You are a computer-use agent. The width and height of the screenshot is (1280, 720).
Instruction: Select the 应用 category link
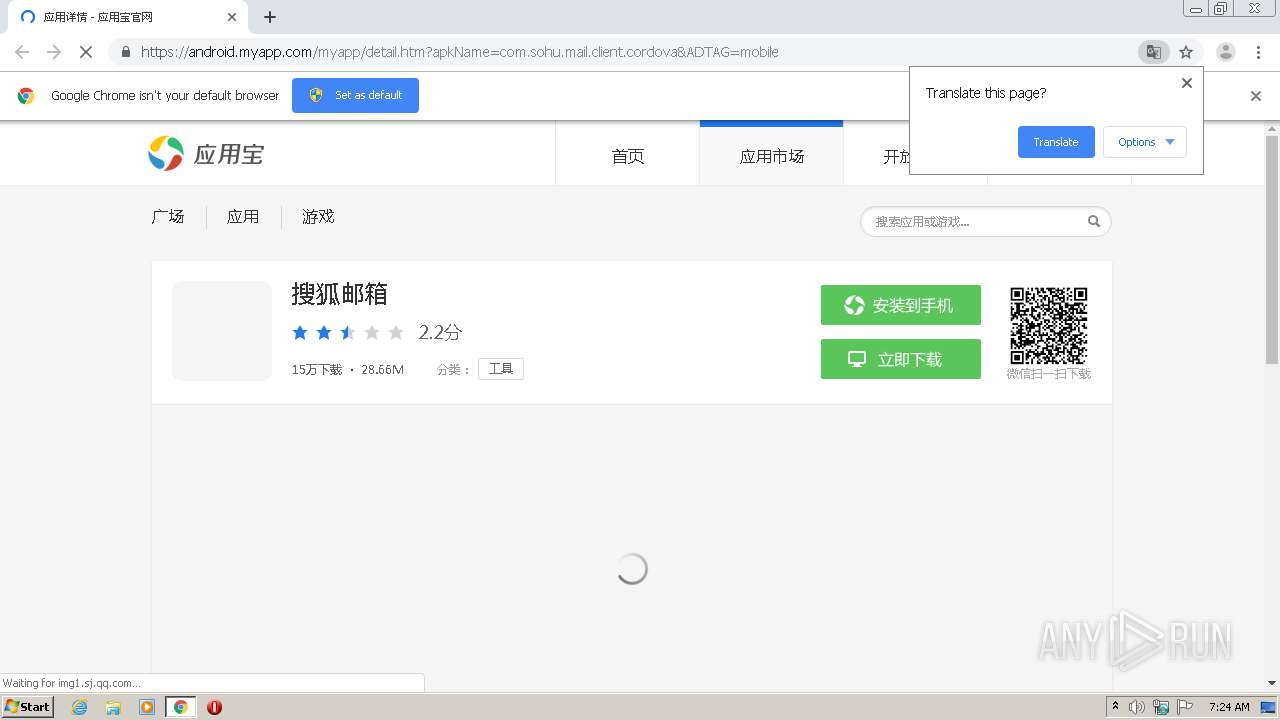[243, 217]
